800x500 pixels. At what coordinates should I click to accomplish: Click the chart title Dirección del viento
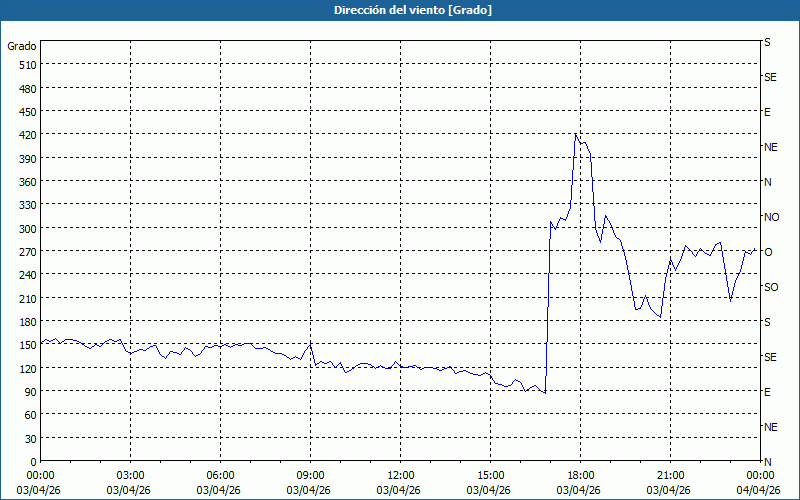(399, 10)
